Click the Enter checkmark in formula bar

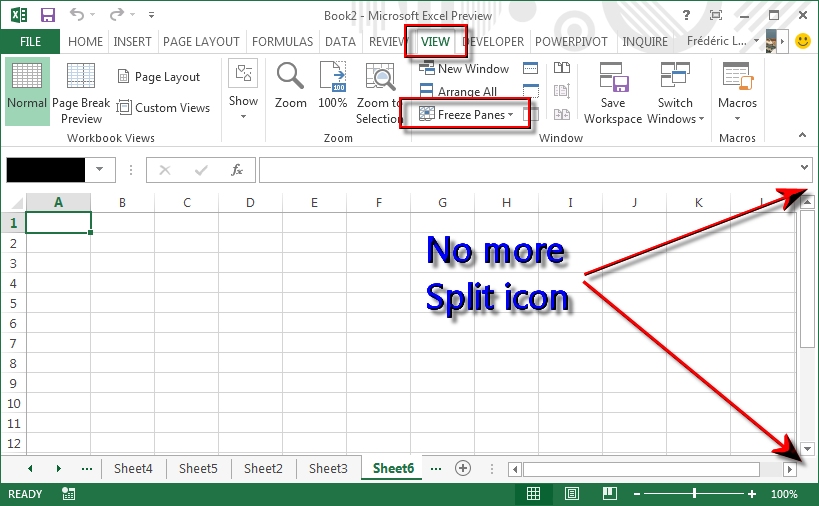click(201, 170)
